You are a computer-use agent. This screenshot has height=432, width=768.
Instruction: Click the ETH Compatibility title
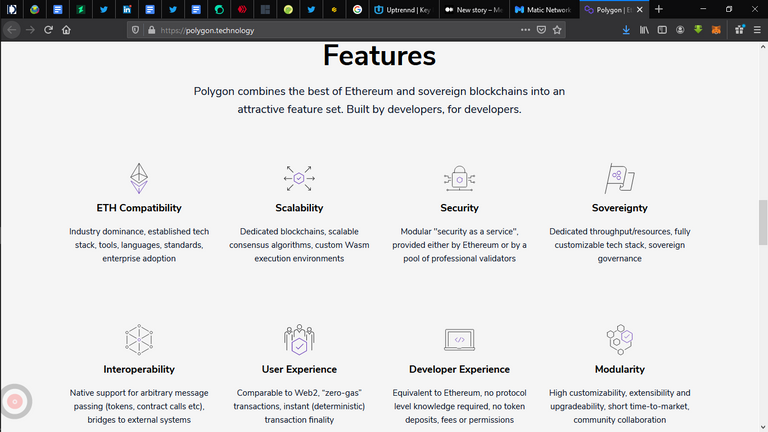[139, 208]
